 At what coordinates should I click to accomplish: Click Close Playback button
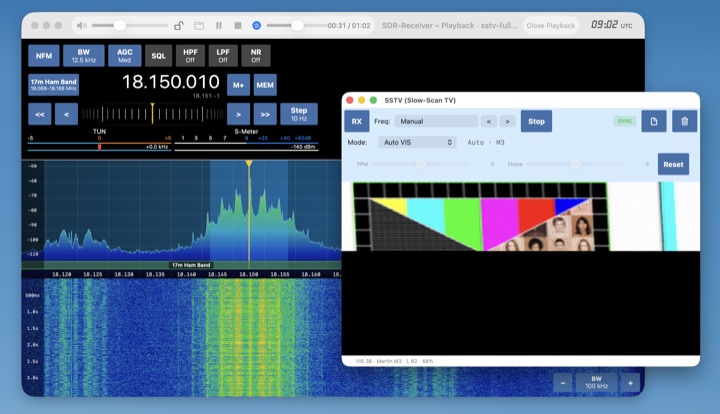(551, 26)
